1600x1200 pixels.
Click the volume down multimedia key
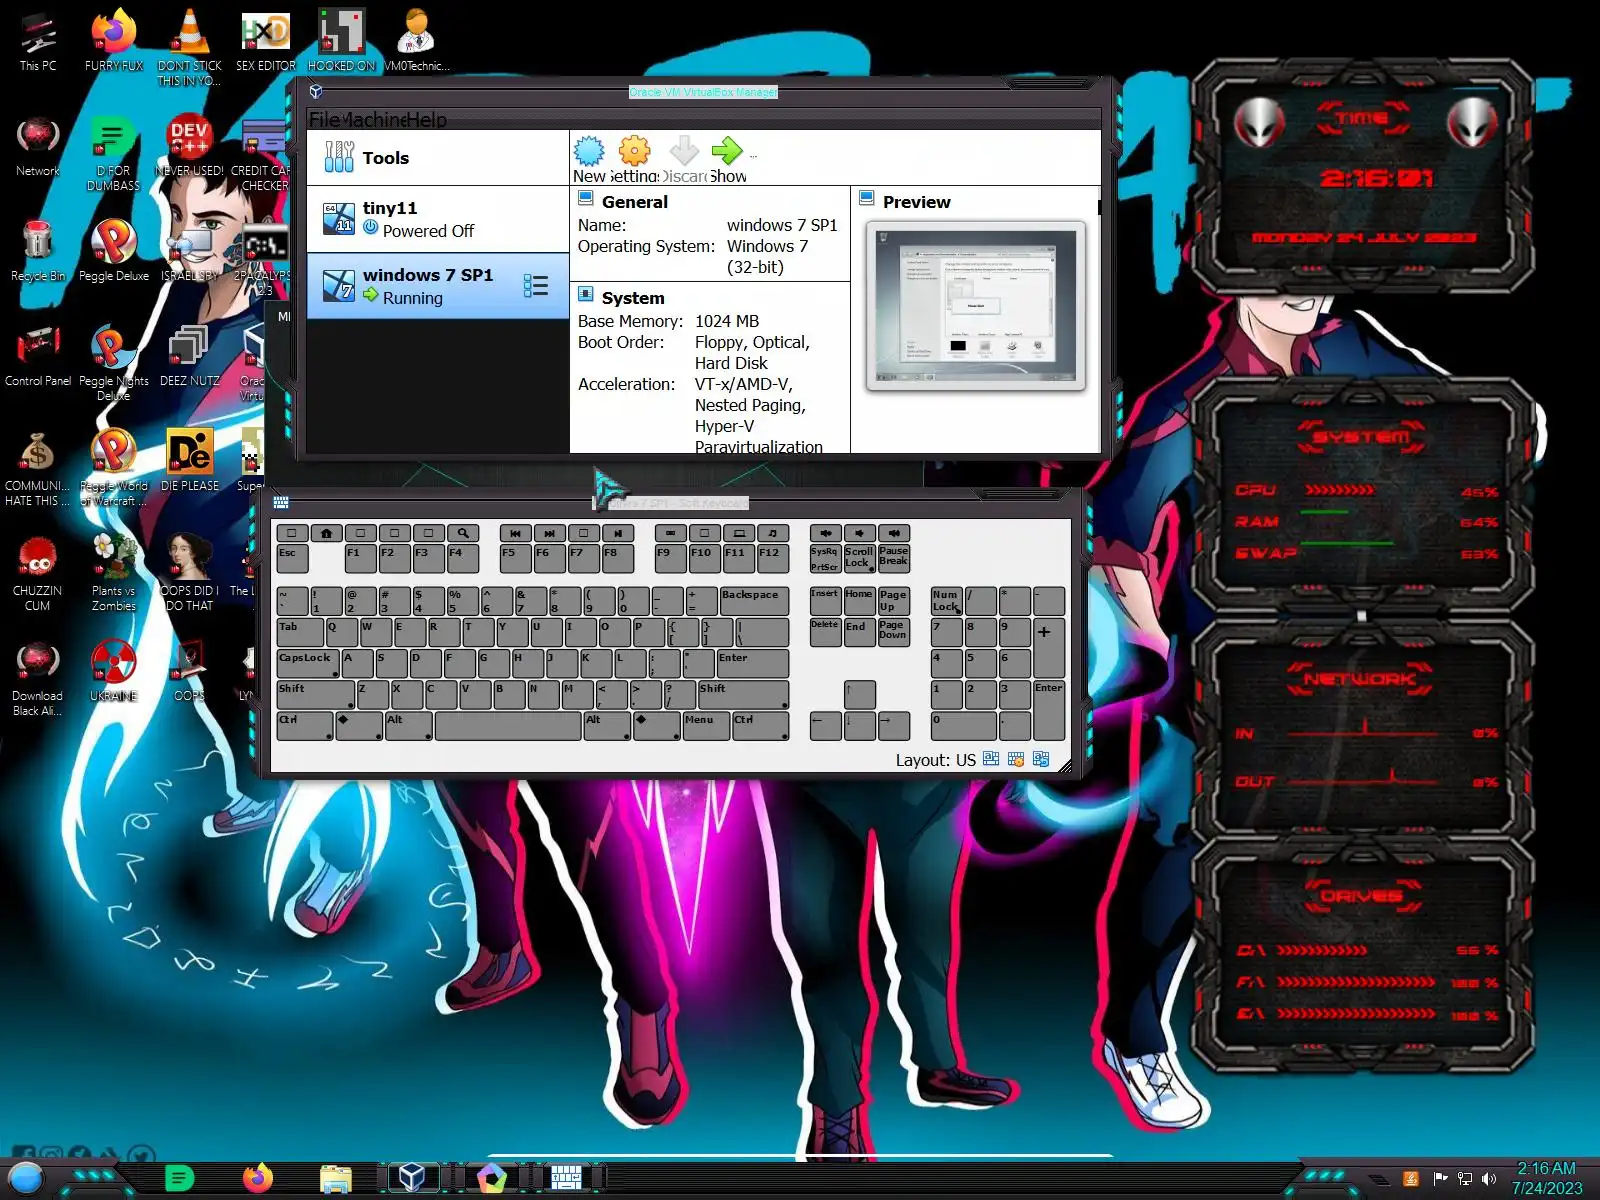(x=859, y=533)
